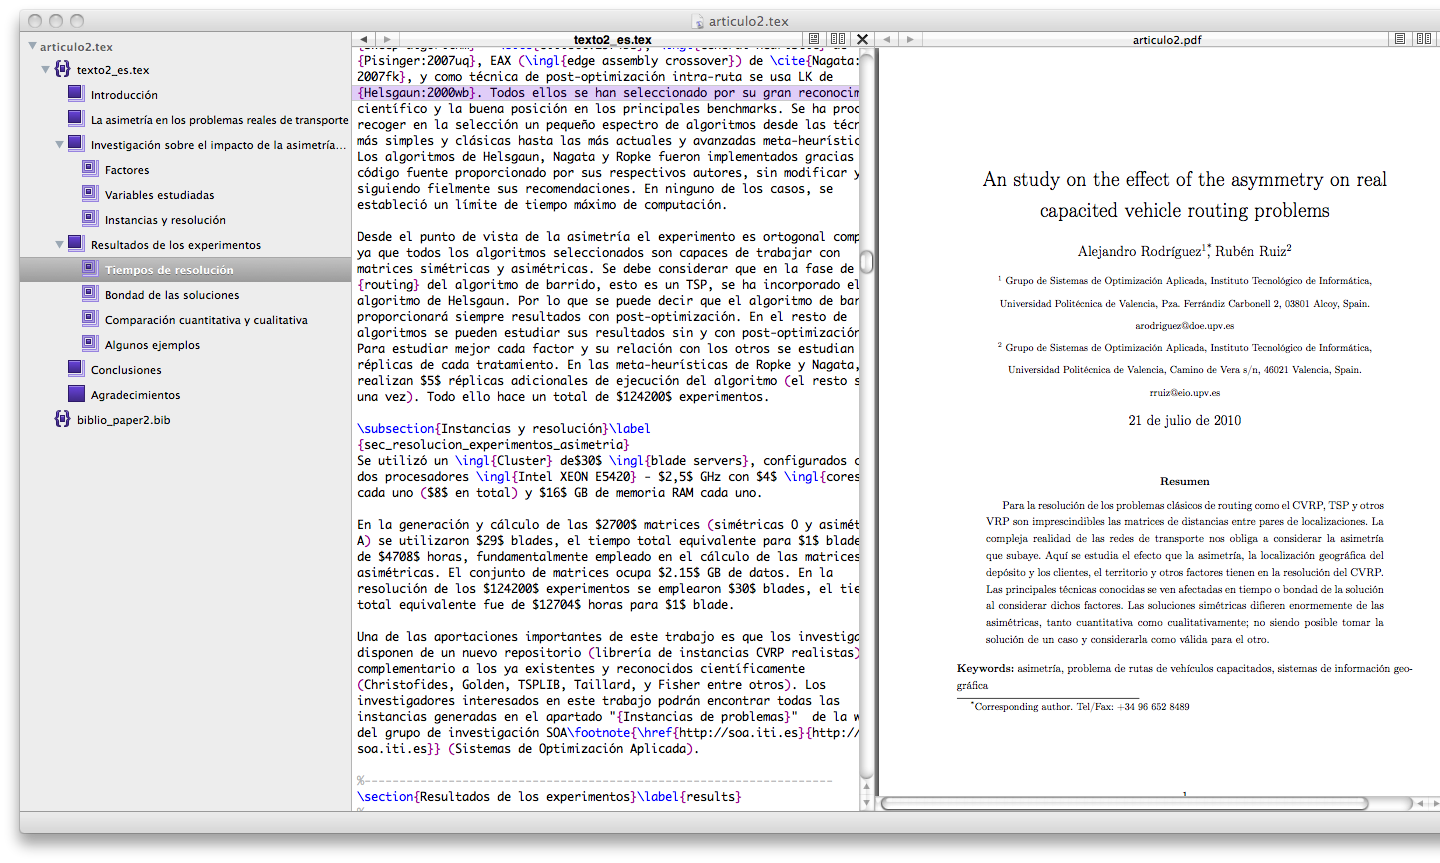
Task: Collapse the texto2_es.tex tree node
Action: point(46,70)
